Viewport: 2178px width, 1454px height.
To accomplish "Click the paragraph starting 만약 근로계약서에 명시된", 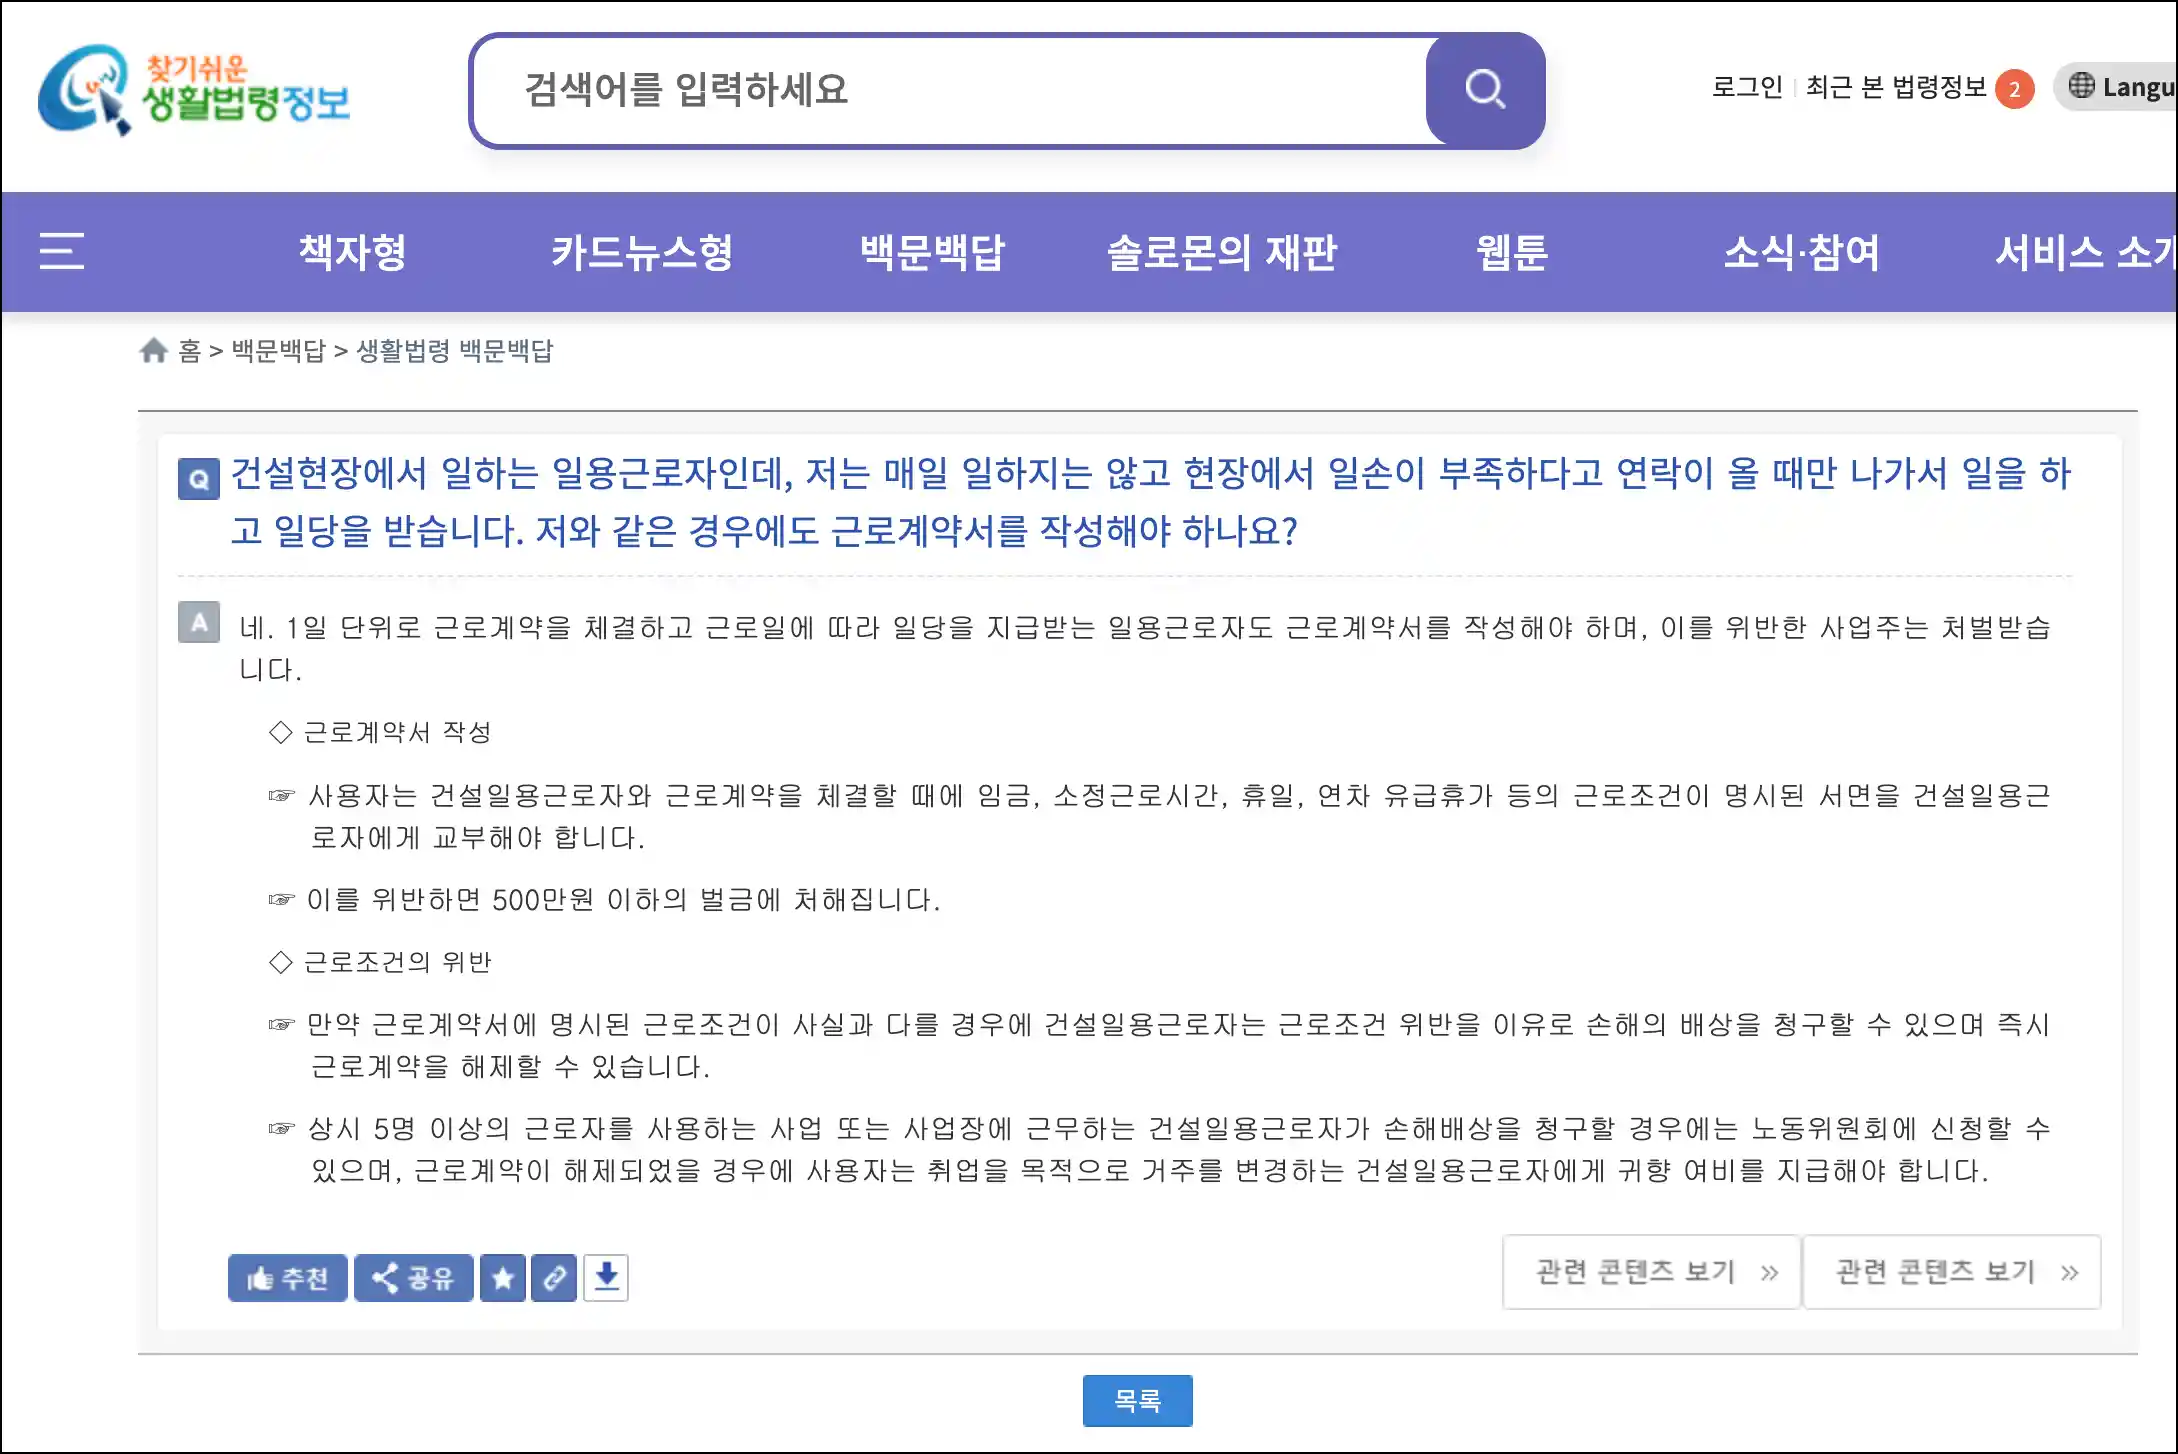I will pyautogui.click(x=1180, y=1045).
